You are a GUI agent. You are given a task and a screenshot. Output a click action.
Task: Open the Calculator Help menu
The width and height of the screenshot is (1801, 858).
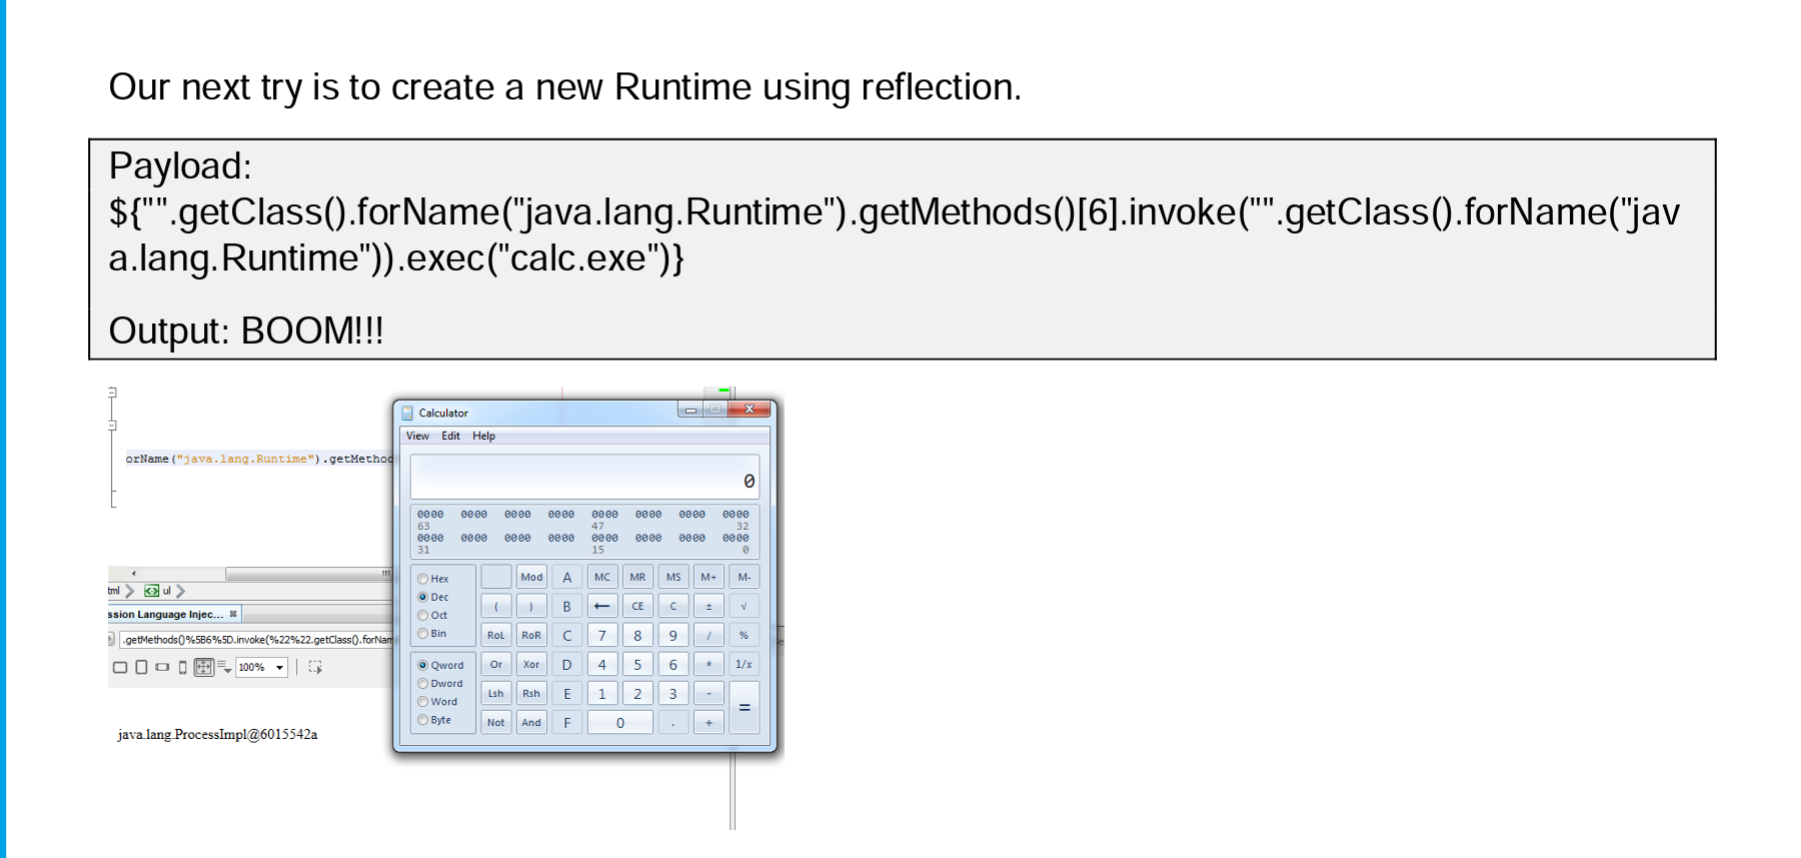(484, 436)
